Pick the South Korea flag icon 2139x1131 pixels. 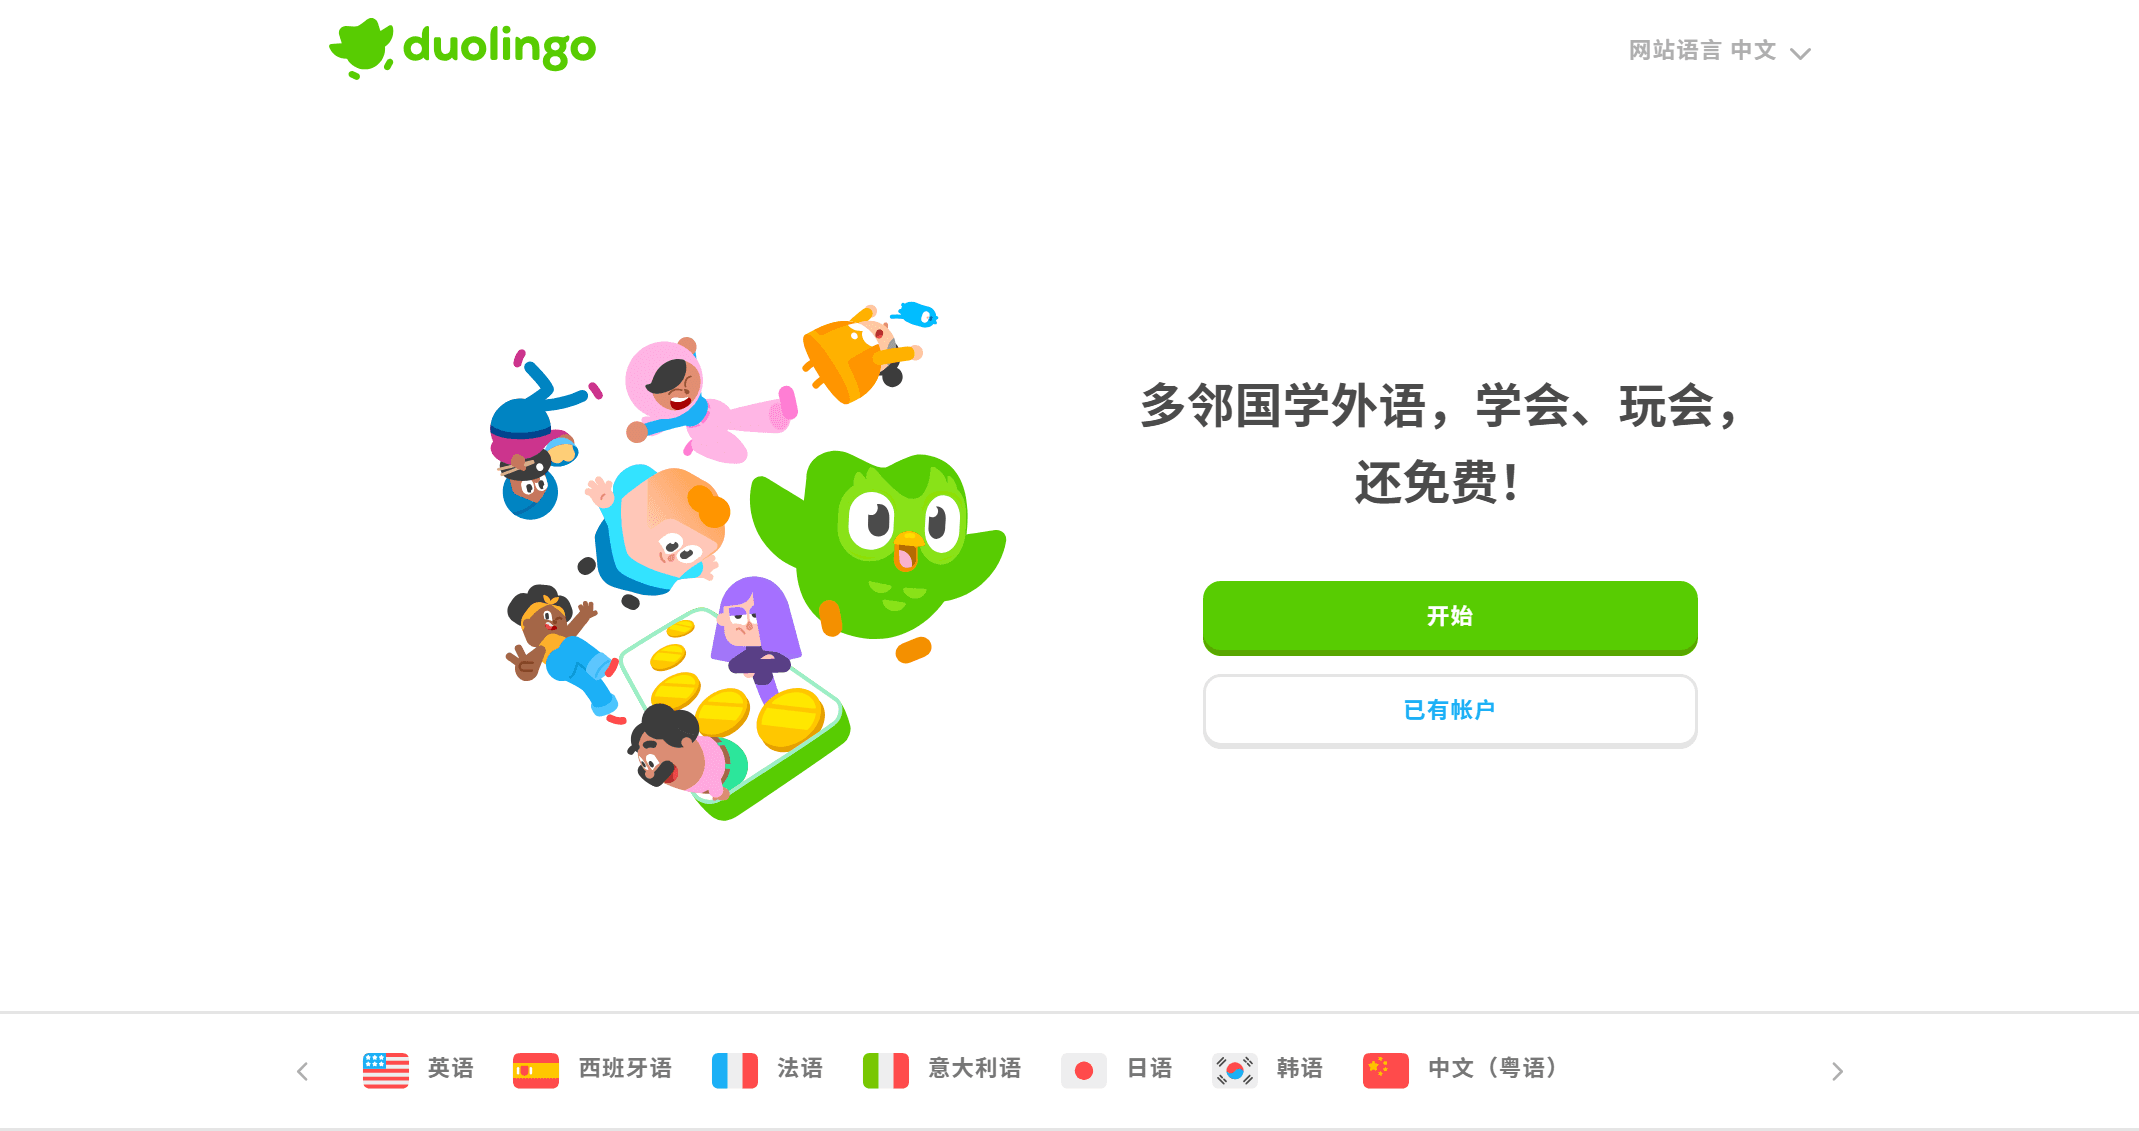(1235, 1070)
